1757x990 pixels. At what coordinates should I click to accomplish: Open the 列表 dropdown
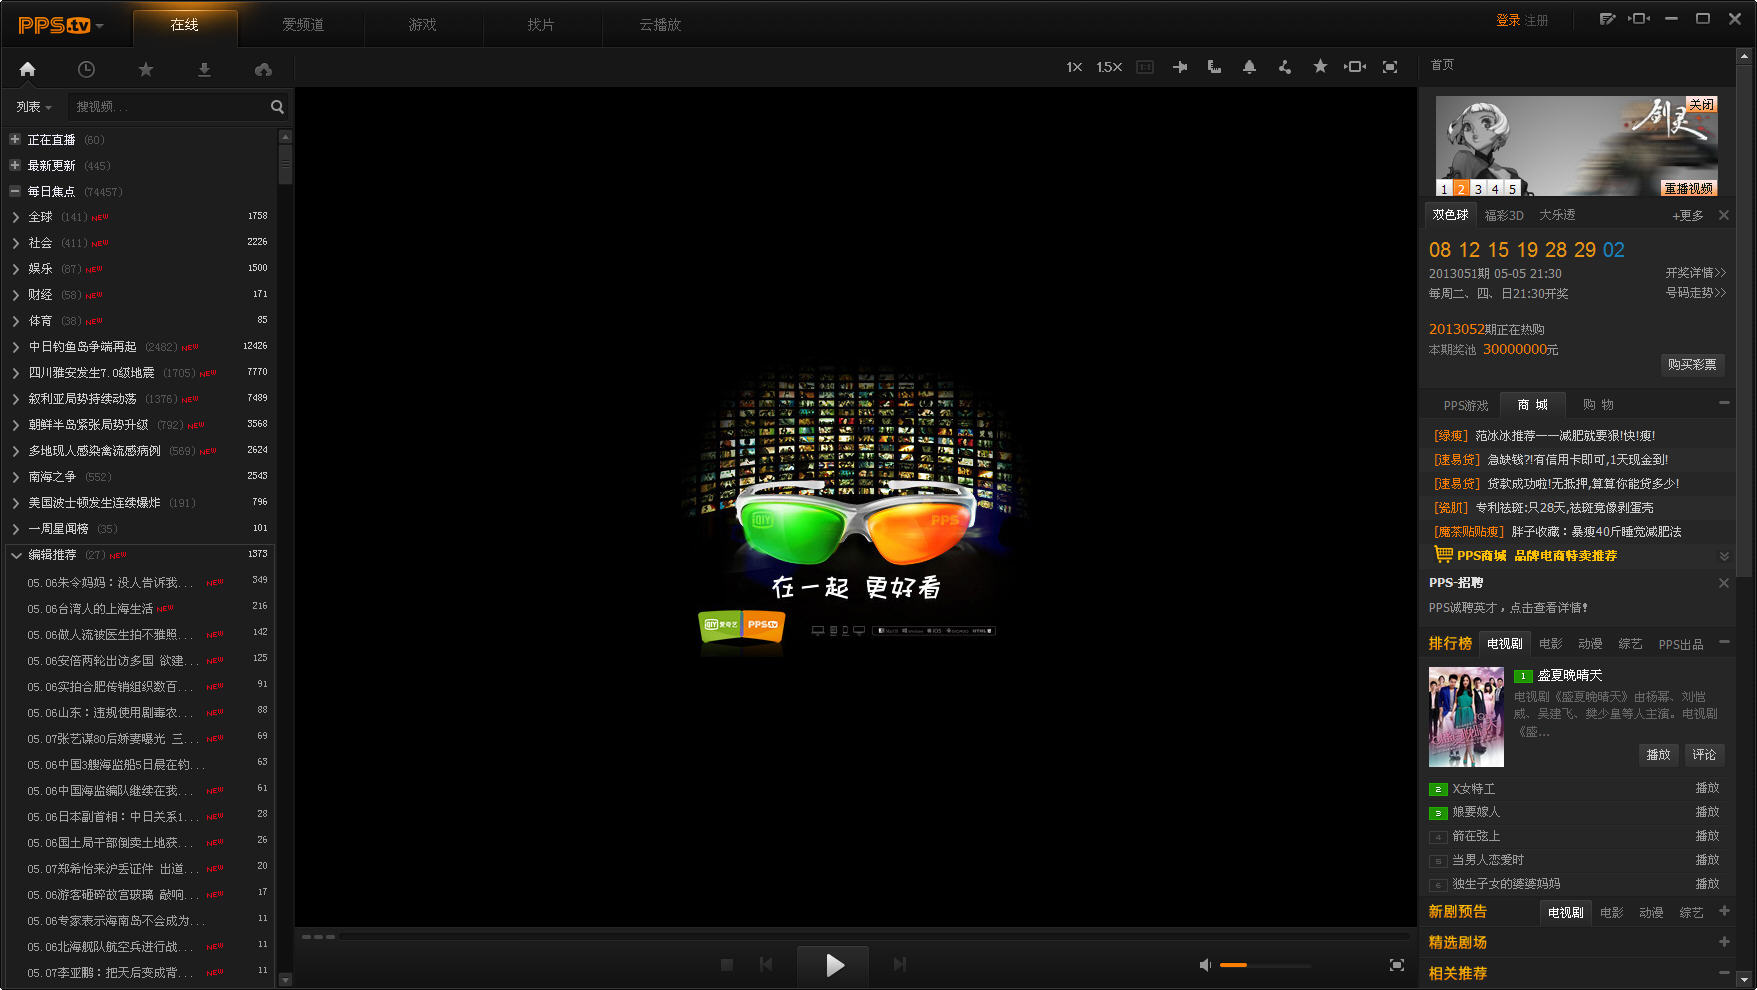[x=34, y=107]
